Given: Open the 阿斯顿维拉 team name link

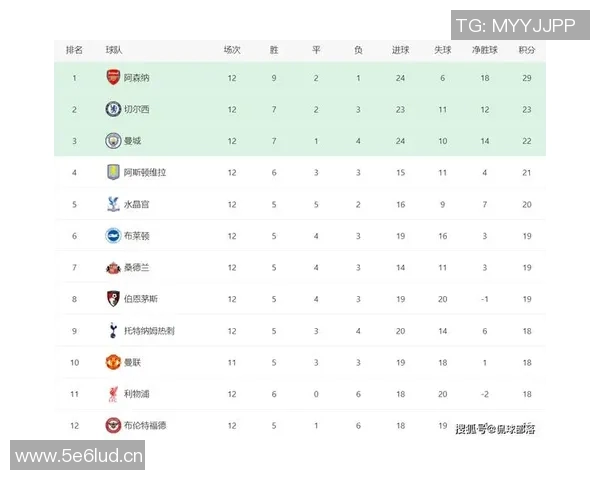Looking at the screenshot, I should pos(146,173).
